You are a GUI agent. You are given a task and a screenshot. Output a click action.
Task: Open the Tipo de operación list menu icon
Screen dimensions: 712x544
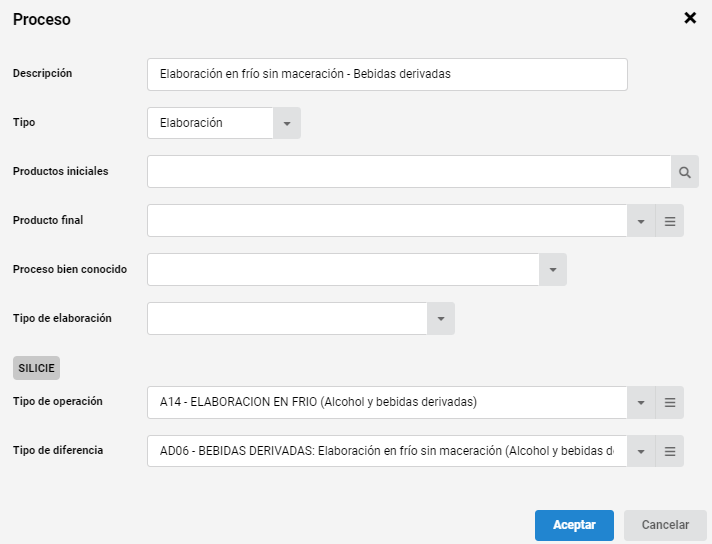click(x=670, y=402)
